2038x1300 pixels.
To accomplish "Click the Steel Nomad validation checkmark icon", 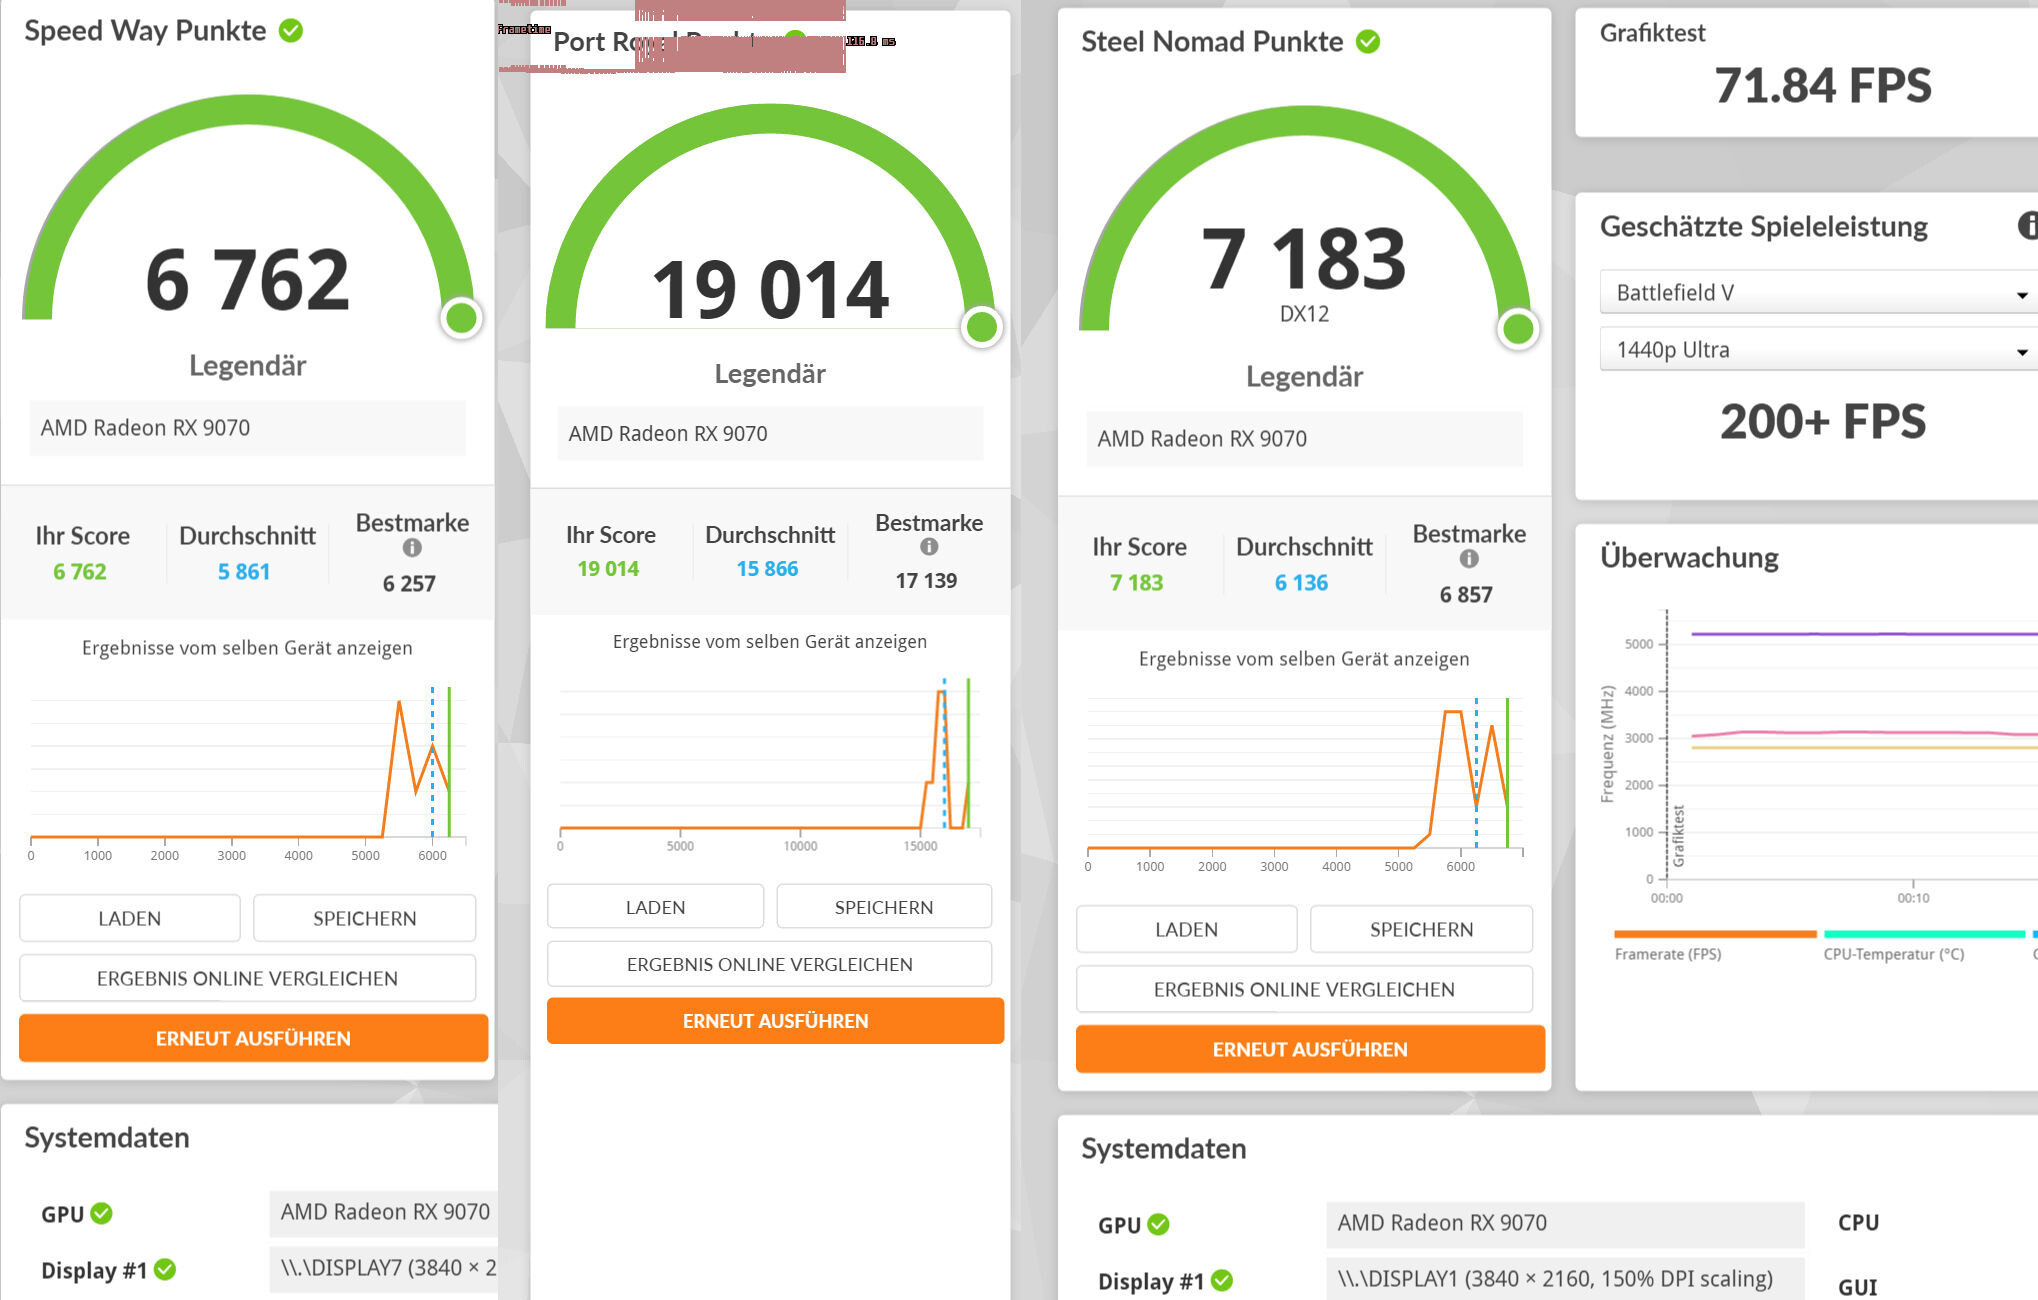I will point(1367,42).
